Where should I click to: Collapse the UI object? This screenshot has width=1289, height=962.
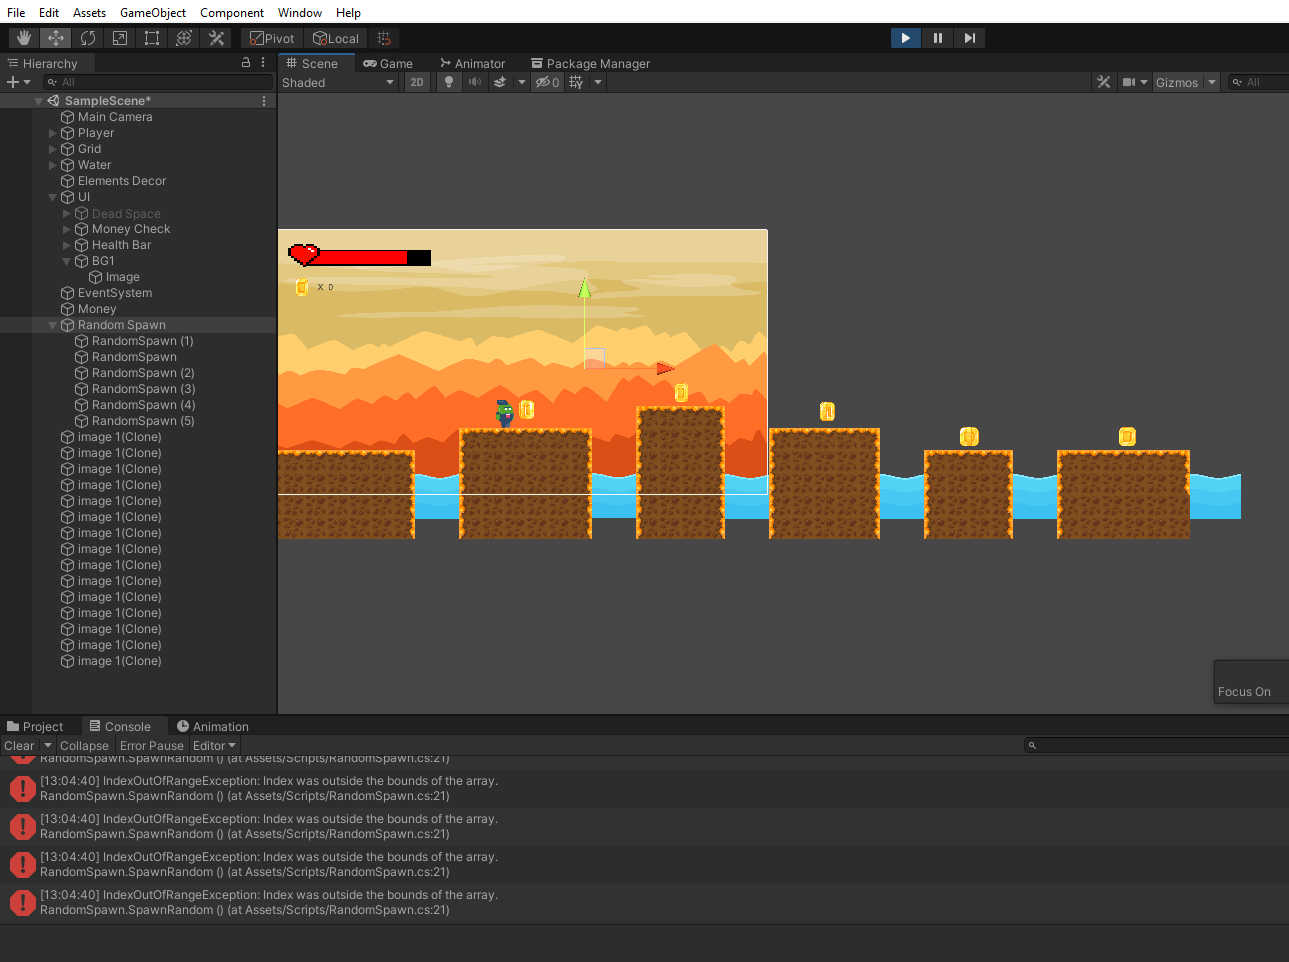tap(53, 197)
